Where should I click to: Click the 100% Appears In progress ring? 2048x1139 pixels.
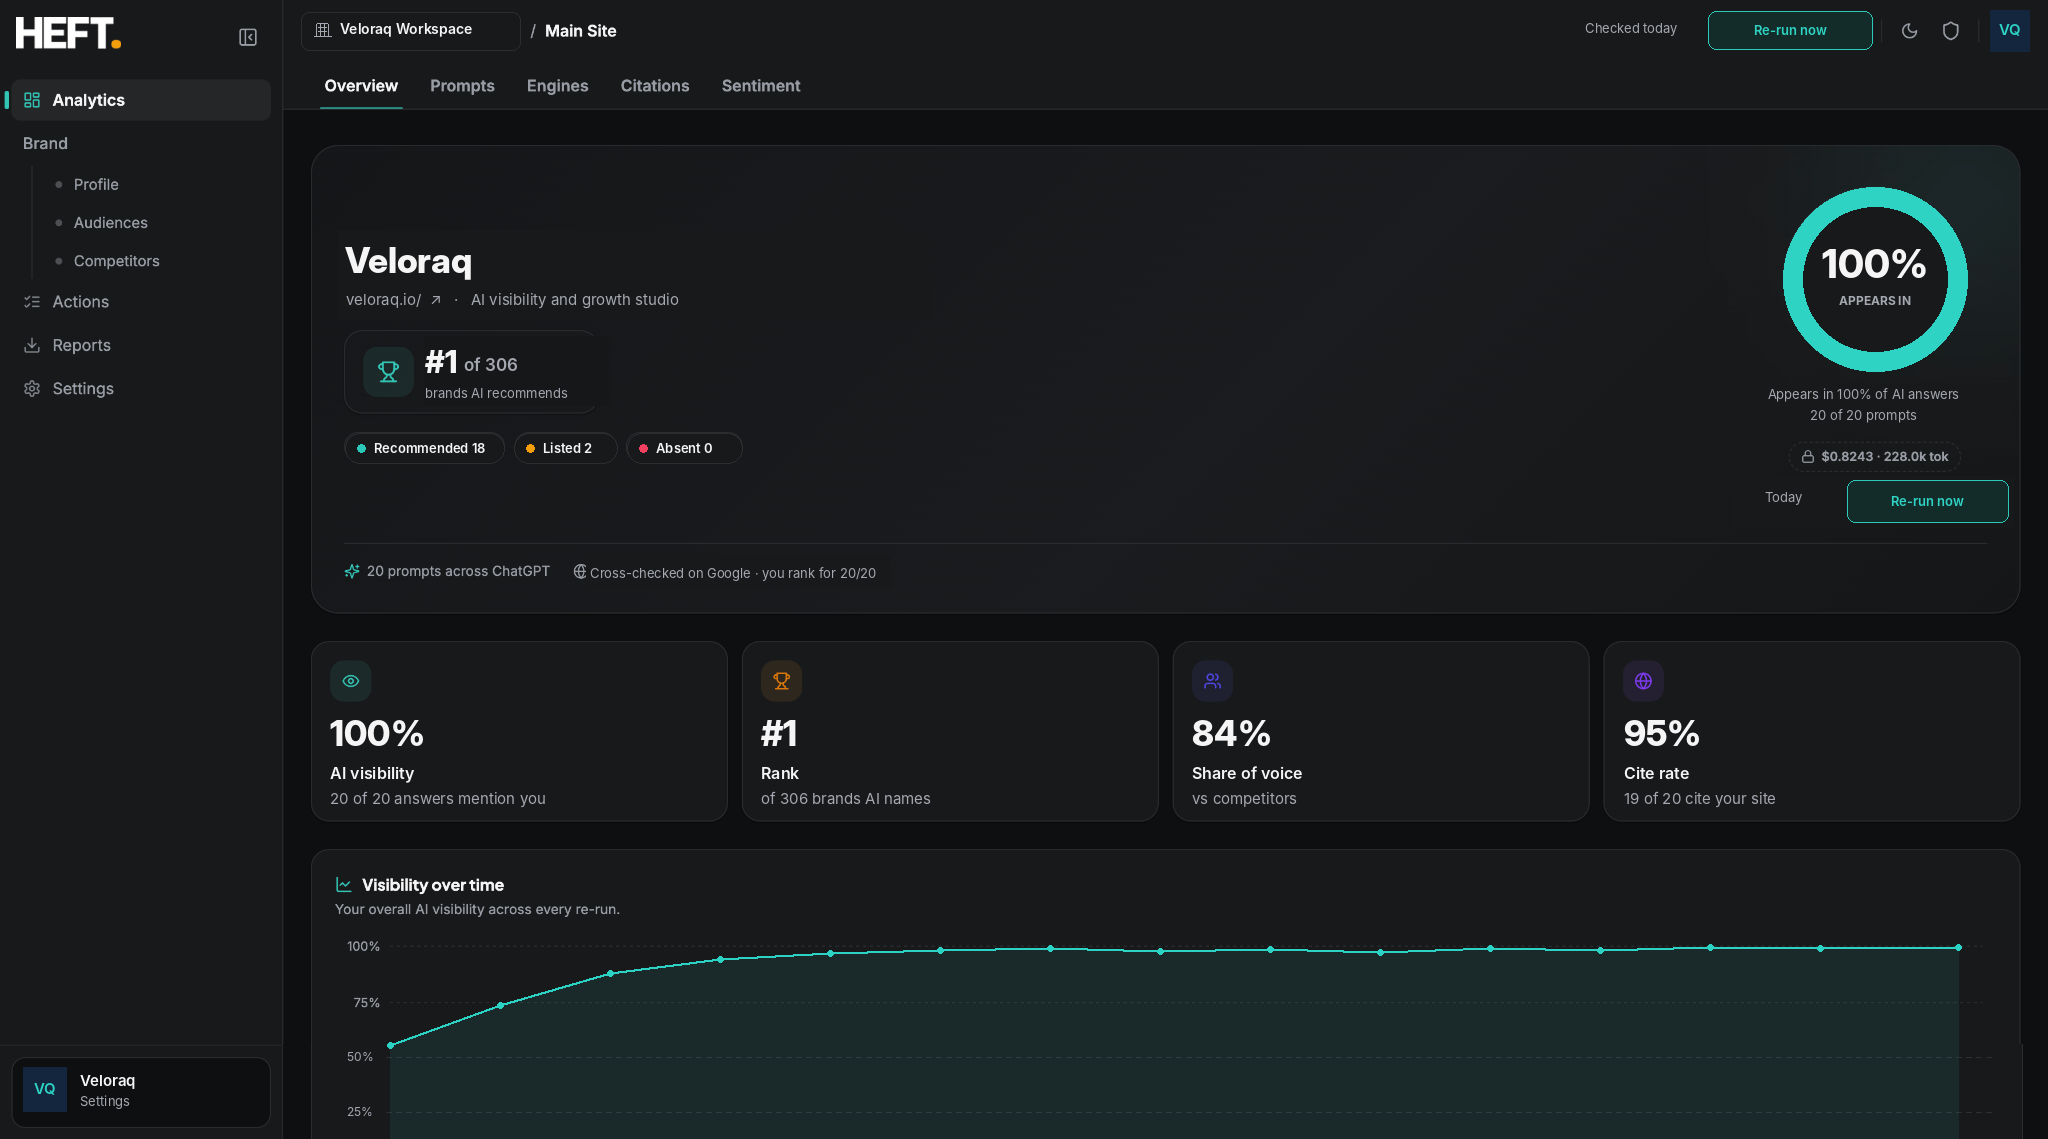tap(1875, 279)
